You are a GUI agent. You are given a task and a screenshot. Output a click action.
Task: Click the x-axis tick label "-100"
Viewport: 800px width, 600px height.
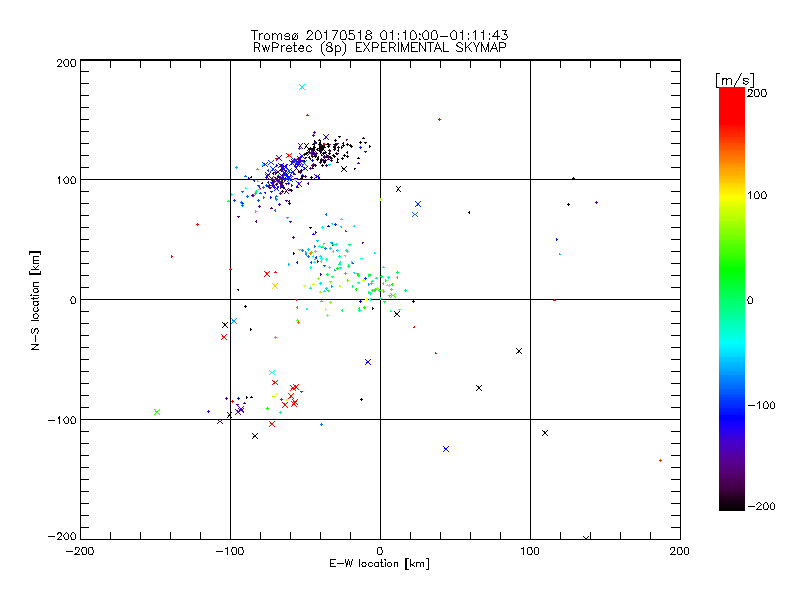pos(230,552)
